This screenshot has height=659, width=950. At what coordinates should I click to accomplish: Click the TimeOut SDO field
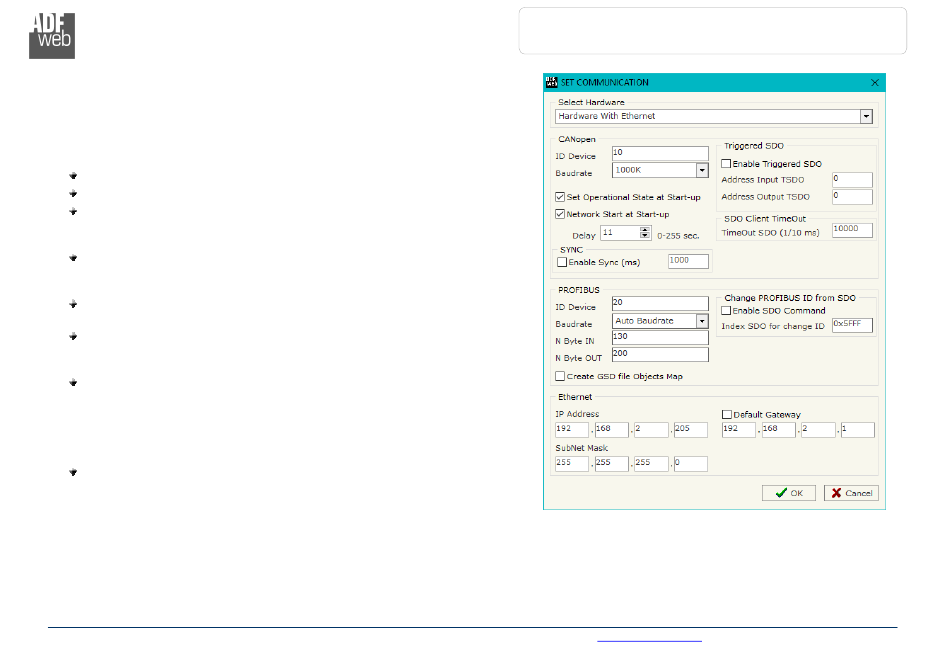tap(852, 230)
